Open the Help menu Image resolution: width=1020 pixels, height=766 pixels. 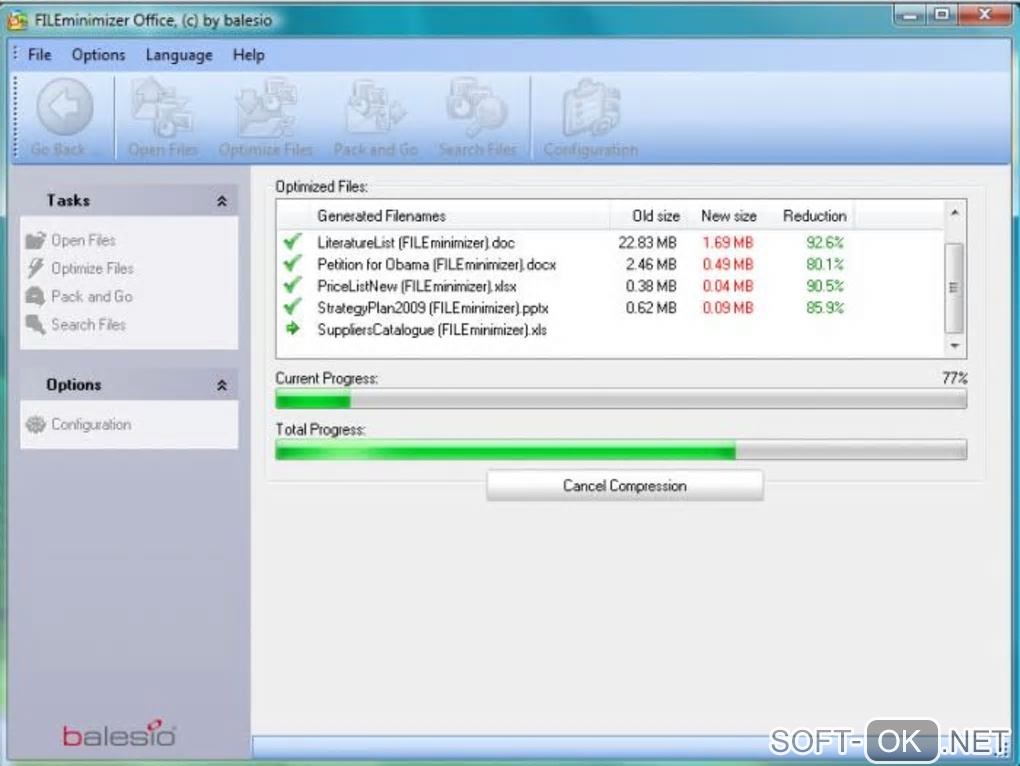[x=248, y=55]
